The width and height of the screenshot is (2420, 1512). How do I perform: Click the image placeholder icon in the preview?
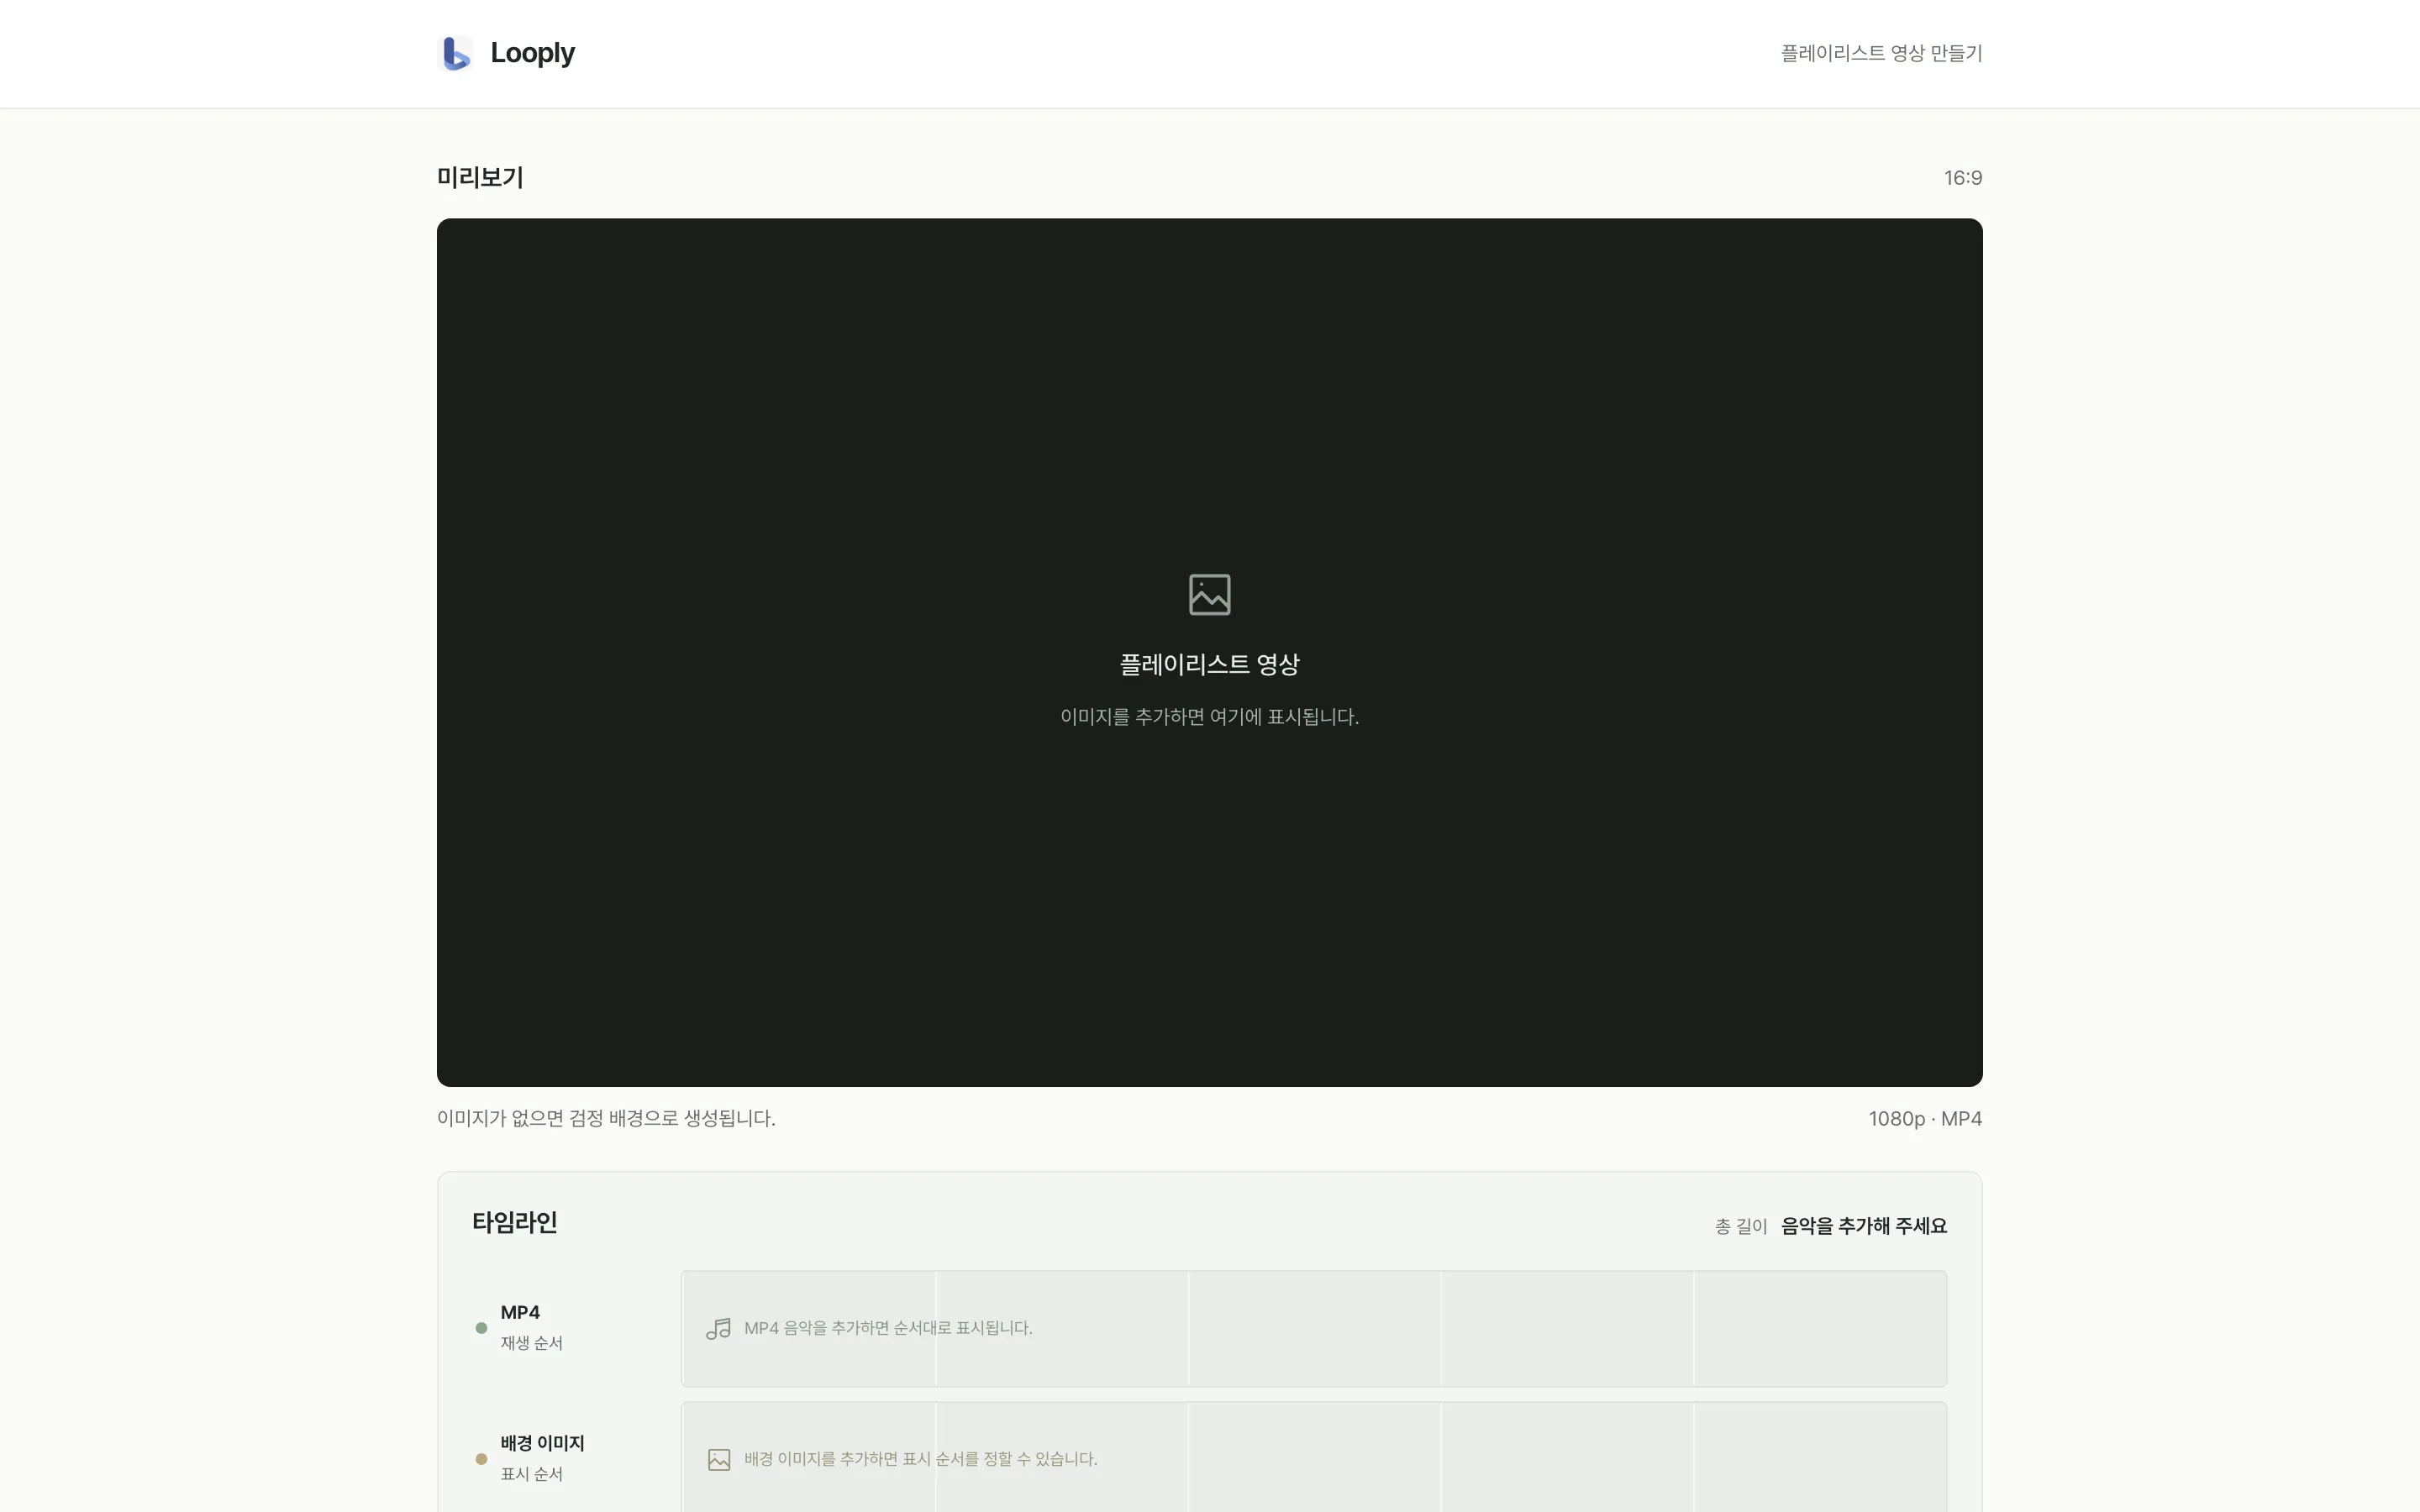pos(1209,594)
